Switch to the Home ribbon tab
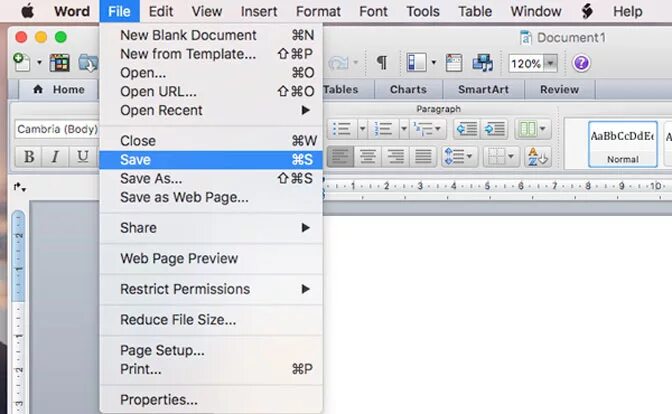This screenshot has height=414, width=672. pos(59,90)
